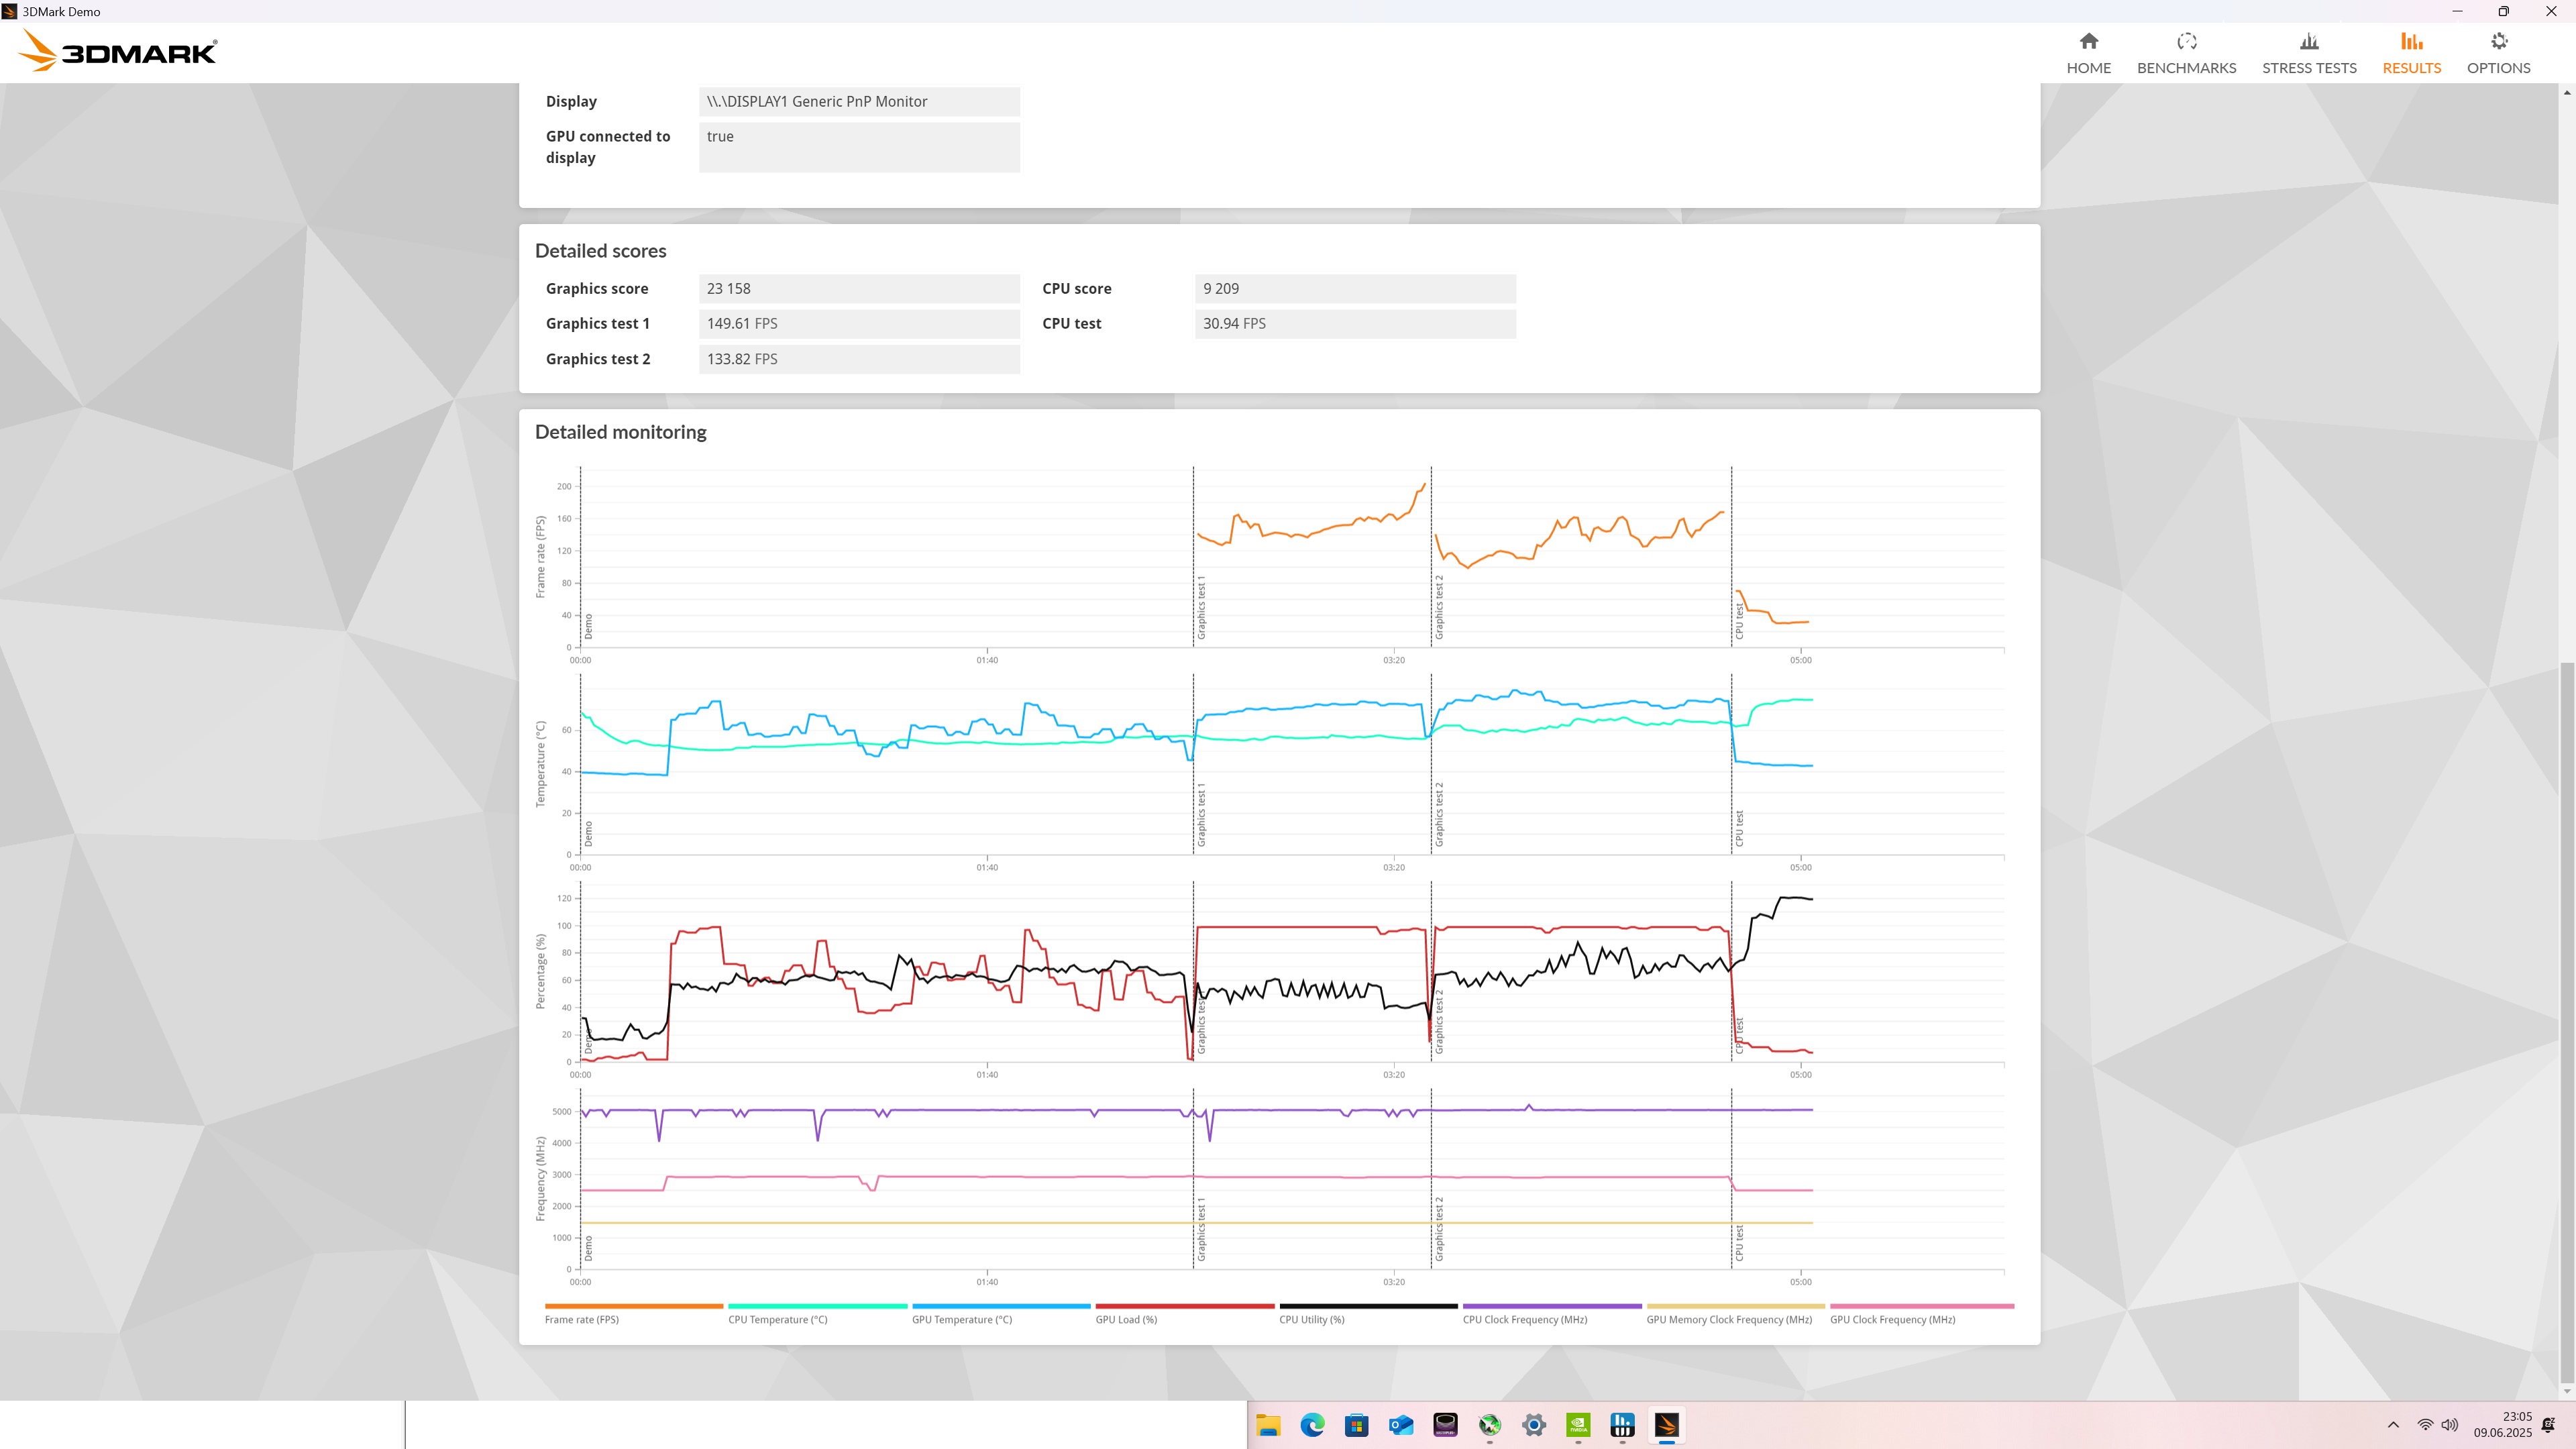
Task: Open MasterPlus+ app in taskbar
Action: (1445, 1425)
